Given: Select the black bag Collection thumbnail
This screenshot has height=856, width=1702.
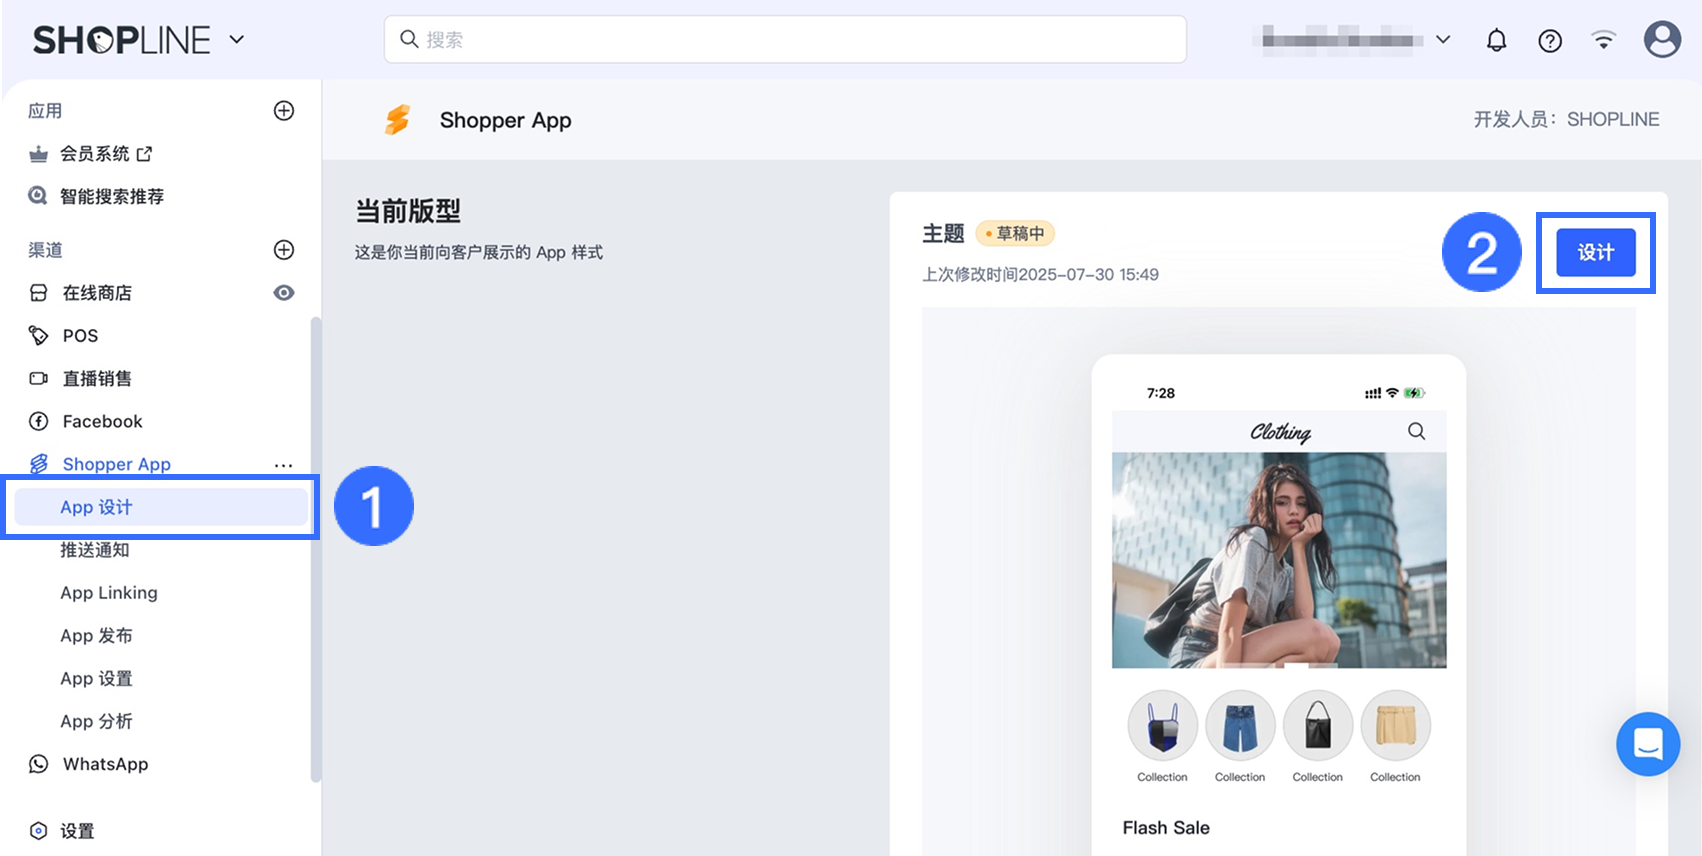Looking at the screenshot, I should [x=1318, y=725].
